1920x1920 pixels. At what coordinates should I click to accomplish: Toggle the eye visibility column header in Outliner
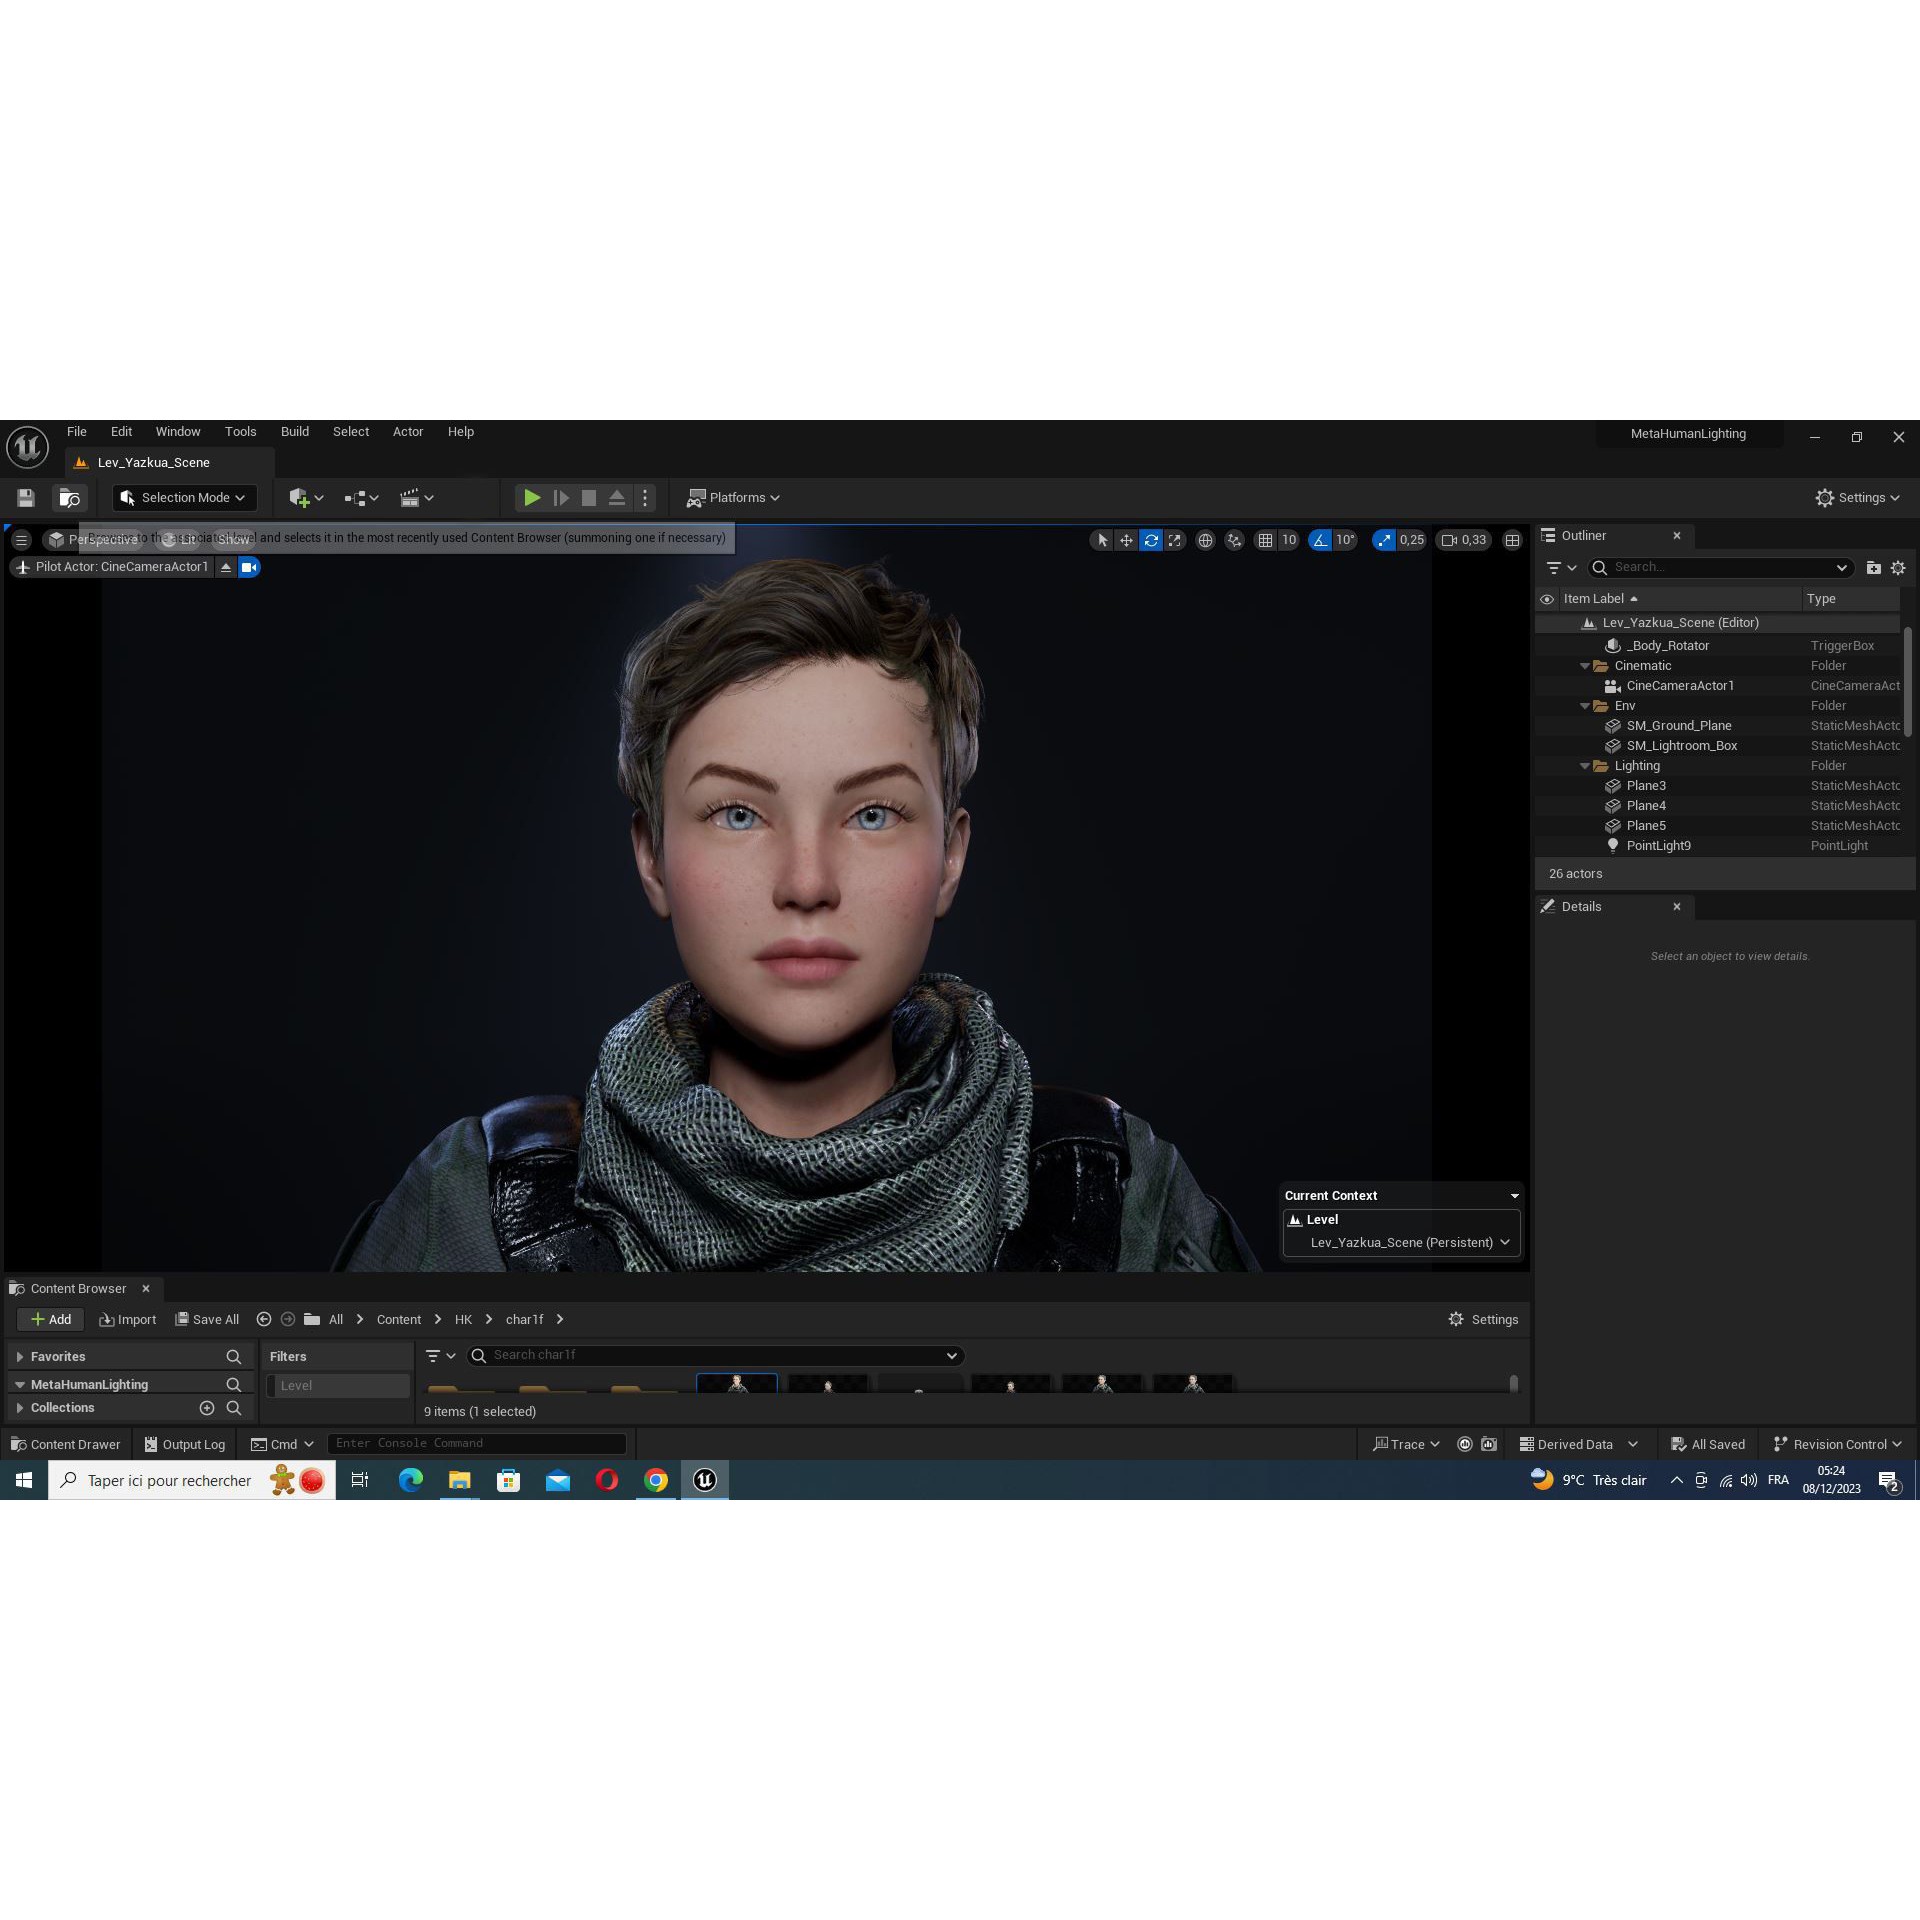[1547, 599]
